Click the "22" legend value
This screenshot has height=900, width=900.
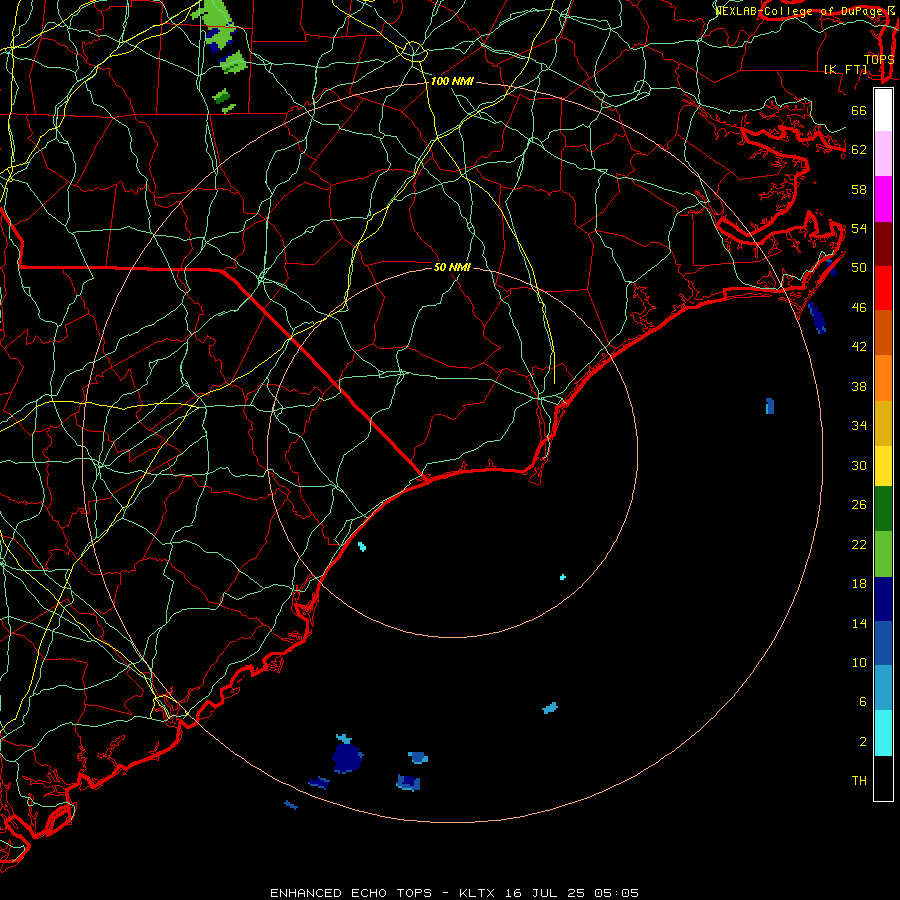(859, 544)
